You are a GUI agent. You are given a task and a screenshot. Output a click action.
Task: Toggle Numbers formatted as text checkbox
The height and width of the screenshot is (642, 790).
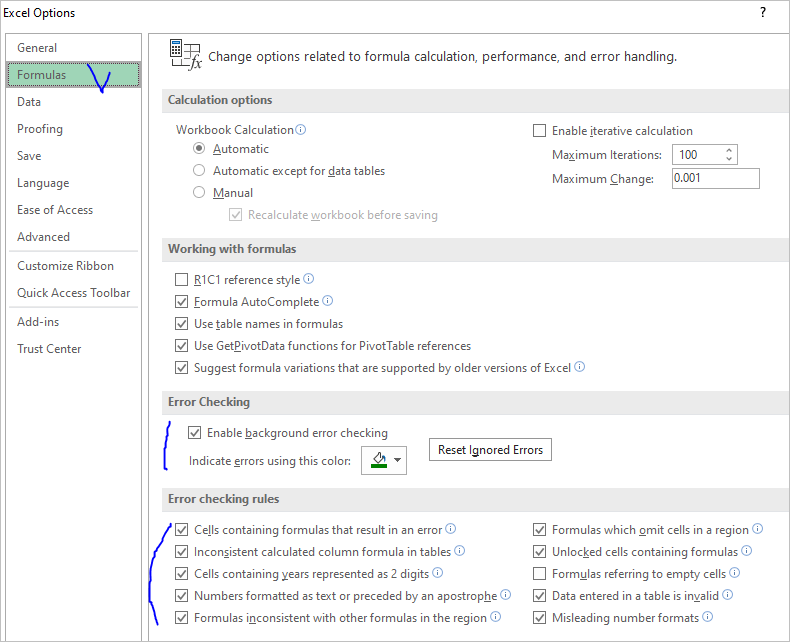(181, 596)
